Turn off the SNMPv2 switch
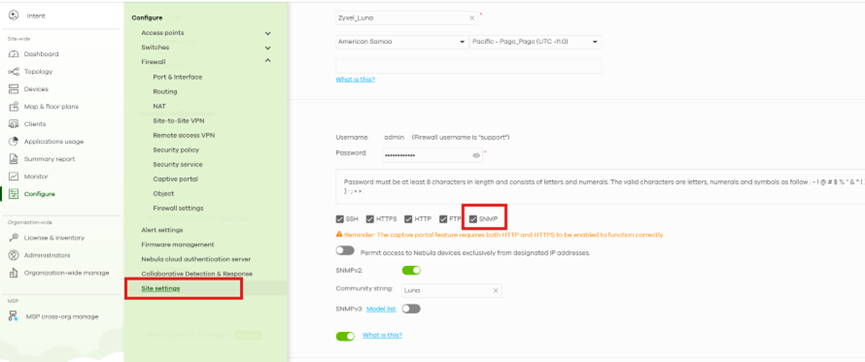Screen dimensions: 865x362 click(x=411, y=270)
